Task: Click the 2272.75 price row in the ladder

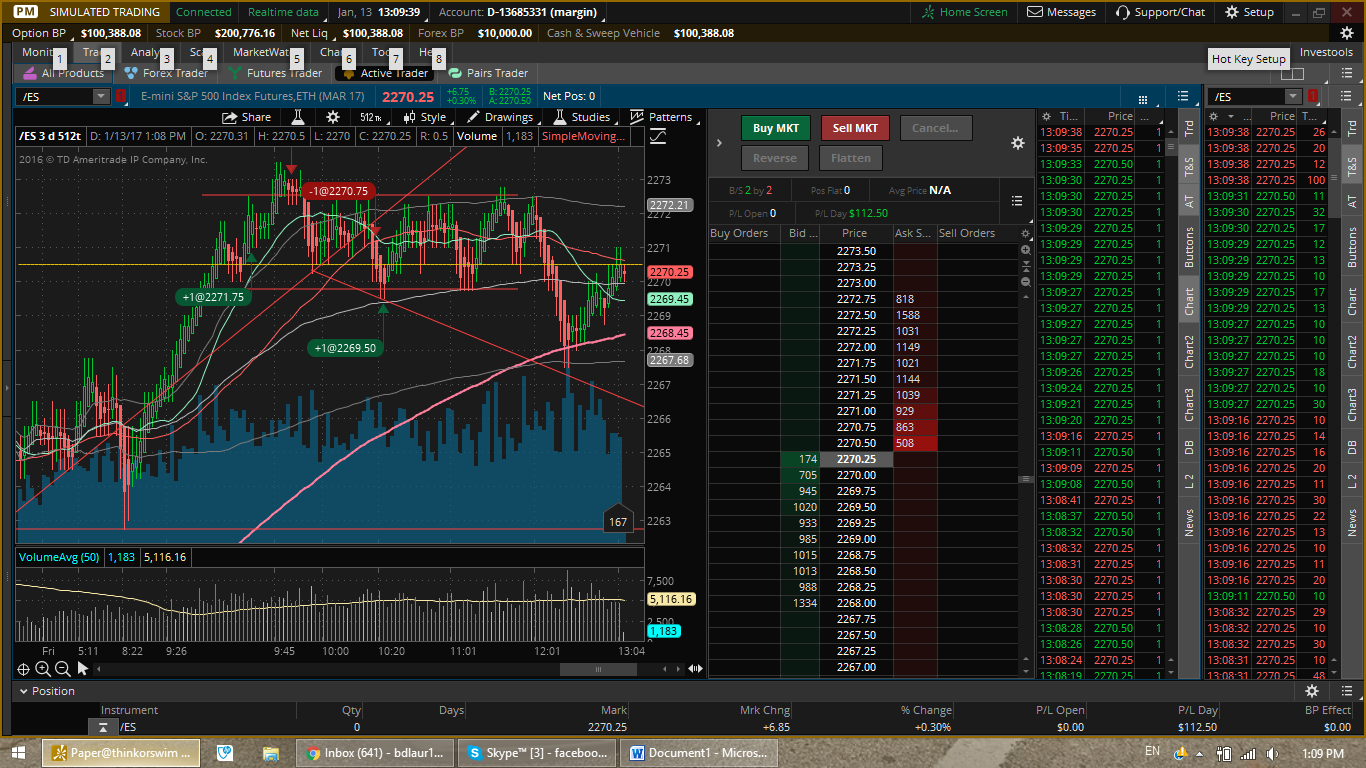Action: pyautogui.click(x=855, y=299)
